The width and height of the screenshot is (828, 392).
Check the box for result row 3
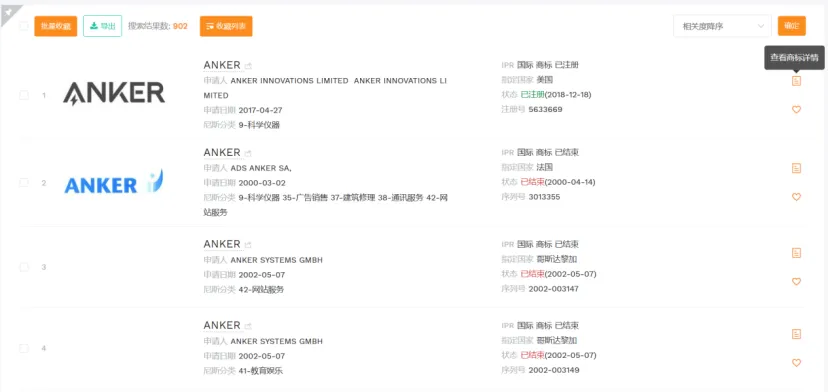click(x=24, y=267)
